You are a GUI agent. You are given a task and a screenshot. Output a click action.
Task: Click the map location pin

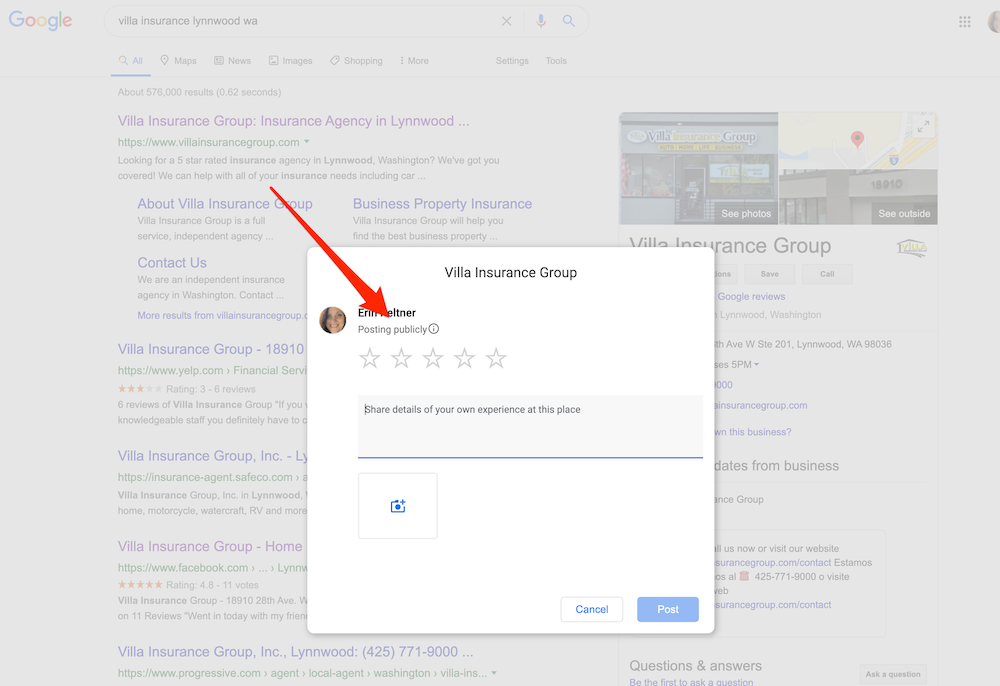coord(857,140)
